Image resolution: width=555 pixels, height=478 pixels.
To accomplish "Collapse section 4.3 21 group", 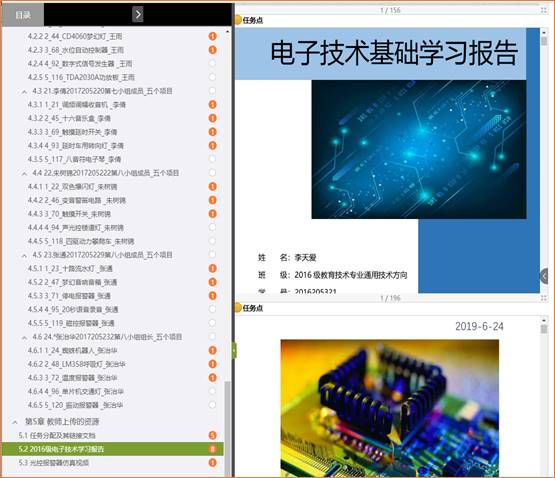I will coord(24,92).
